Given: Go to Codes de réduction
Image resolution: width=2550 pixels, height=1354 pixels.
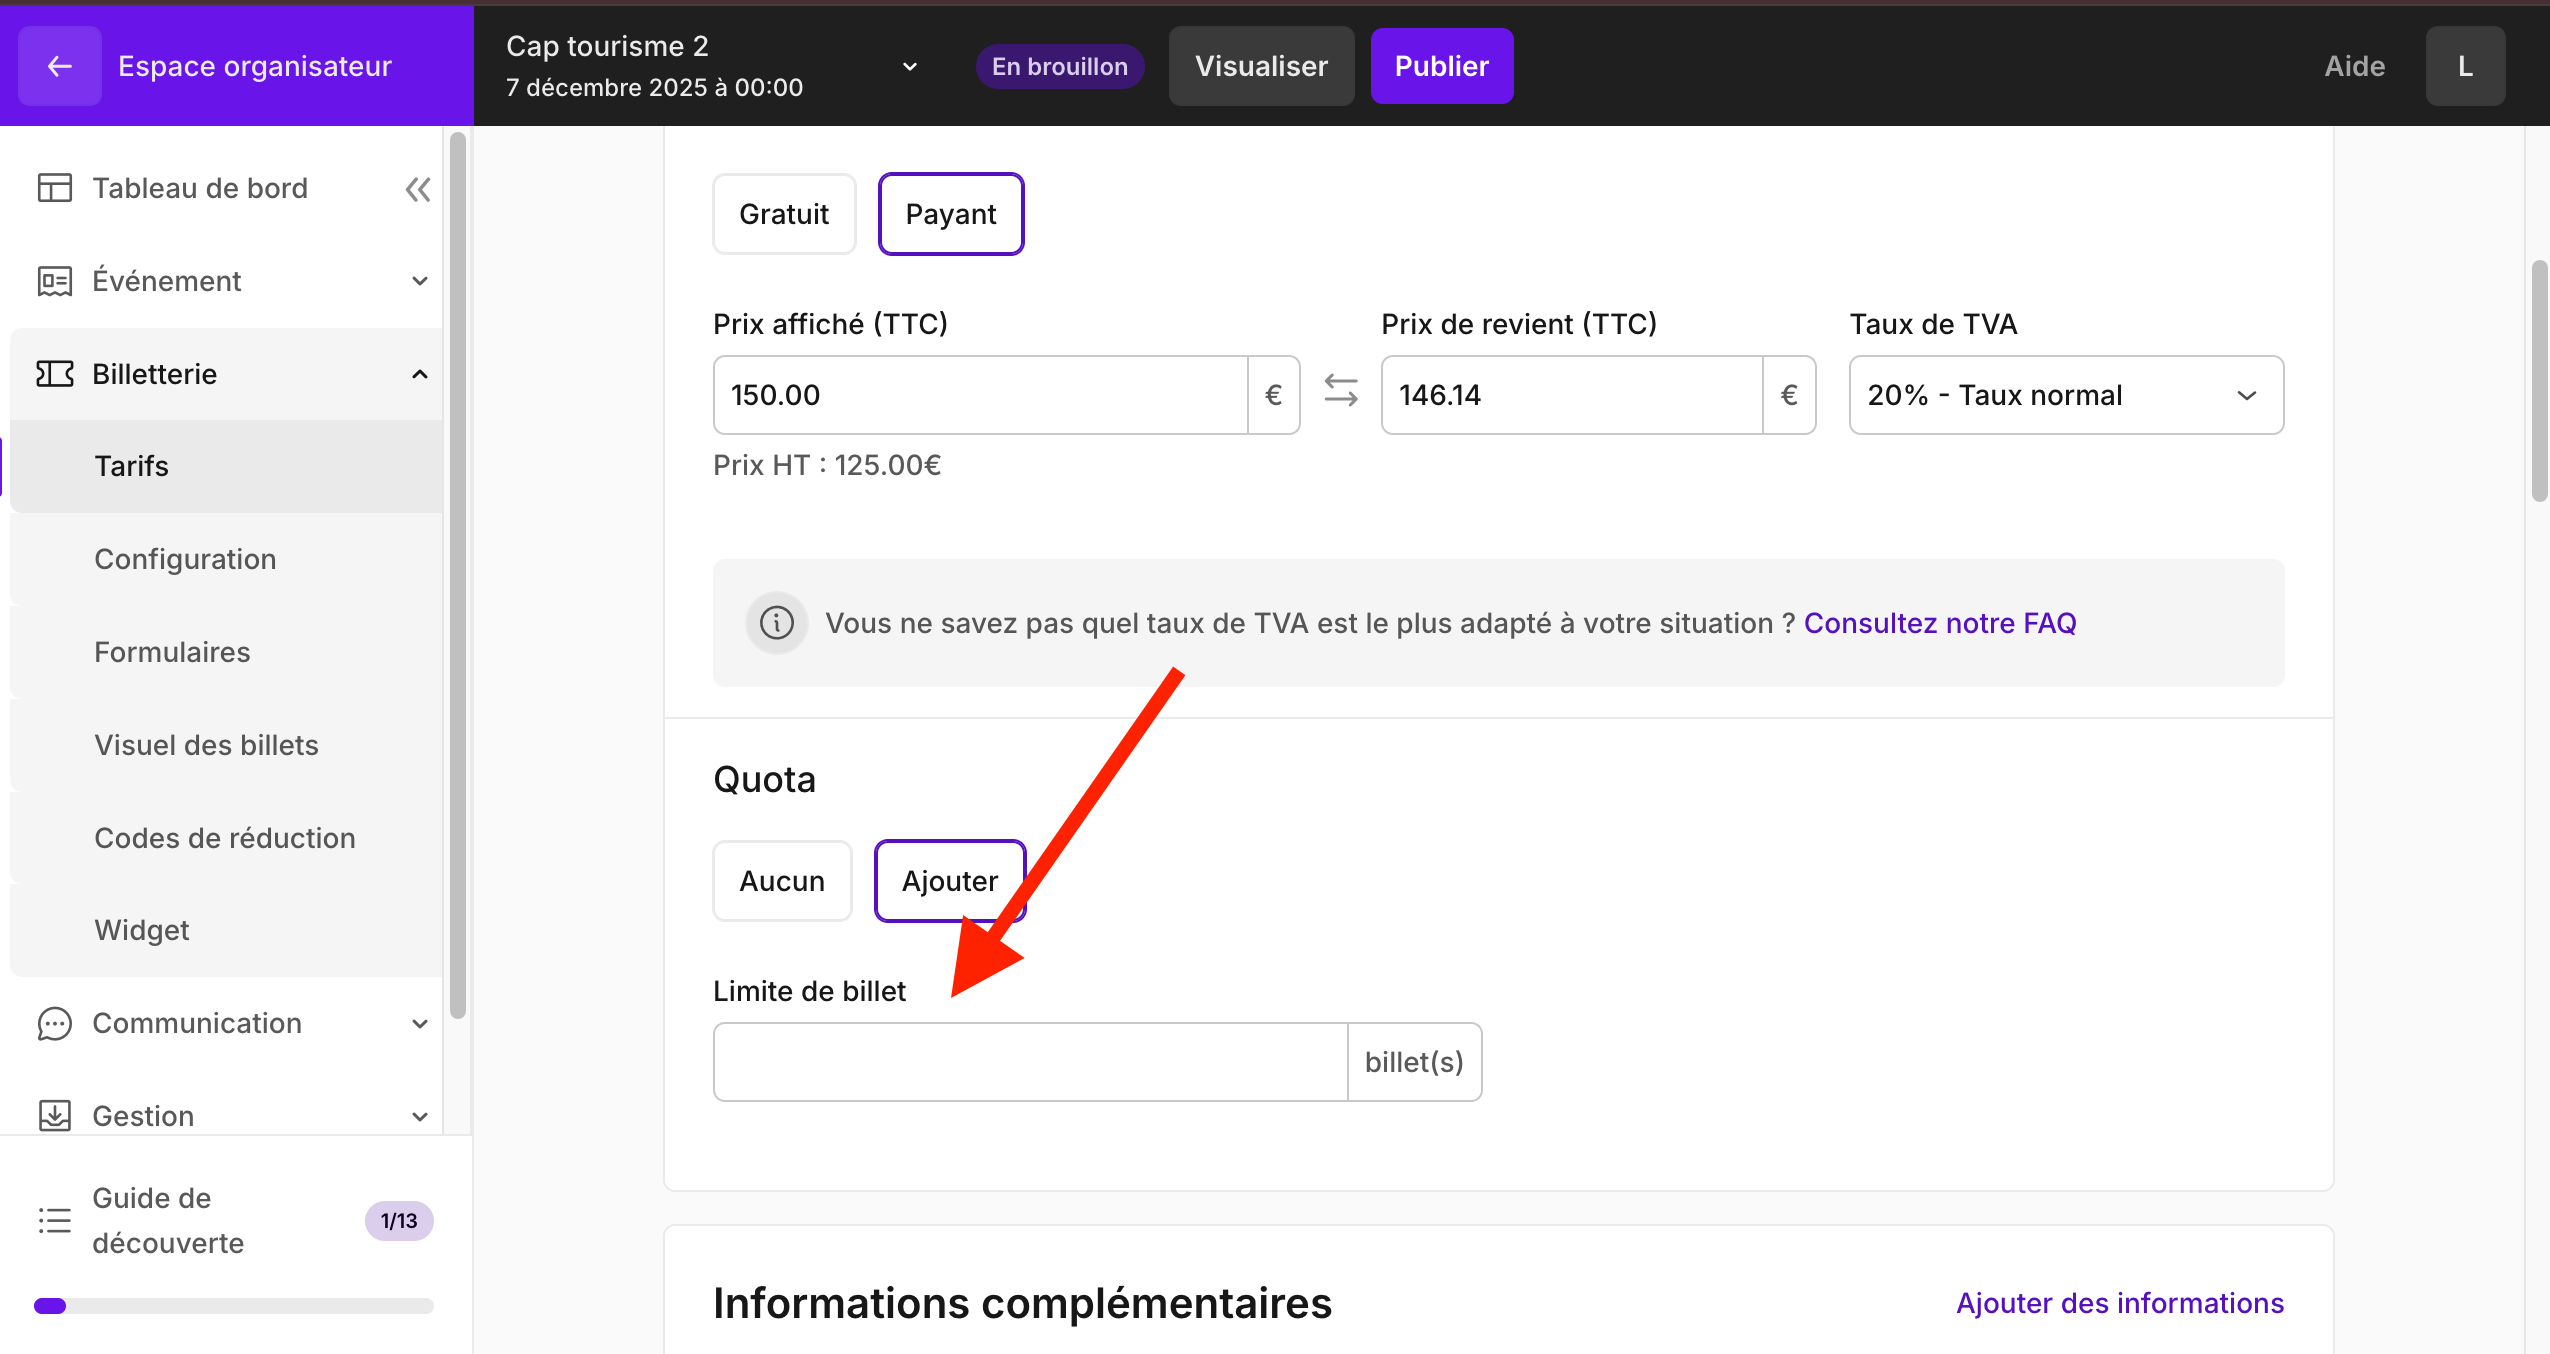Looking at the screenshot, I should [225, 838].
